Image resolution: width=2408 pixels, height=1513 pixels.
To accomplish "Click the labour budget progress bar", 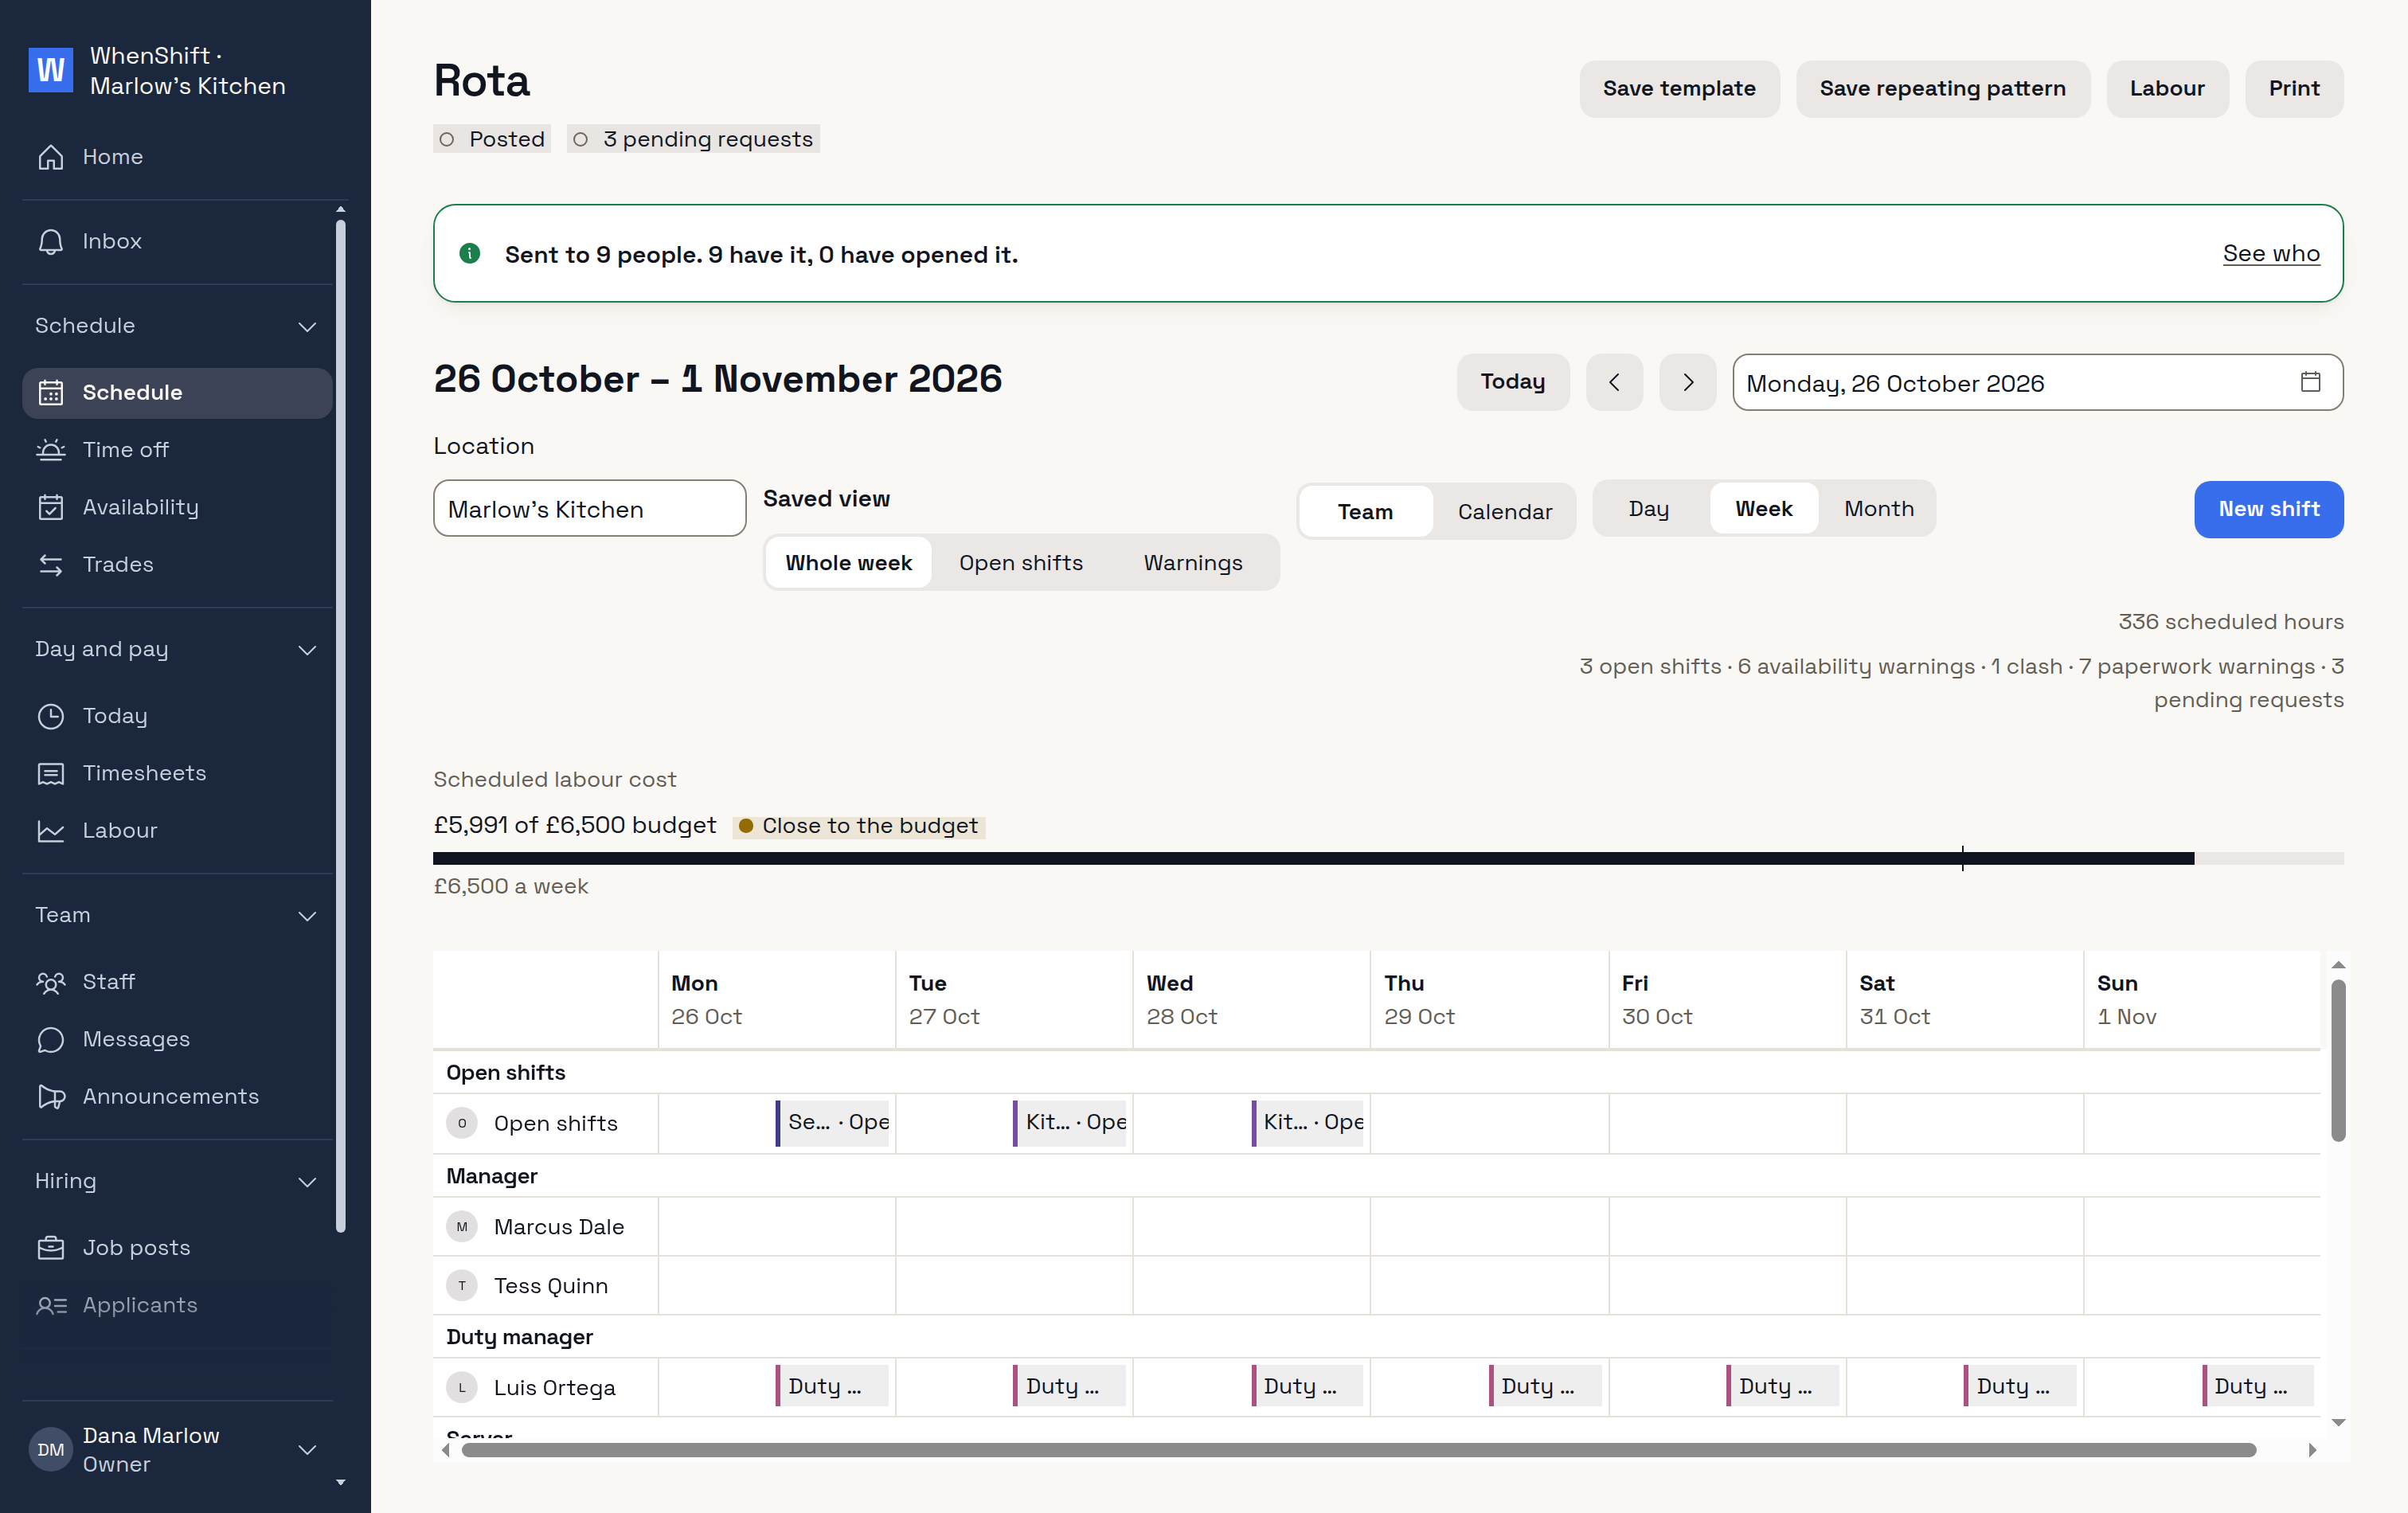I will [1388, 859].
